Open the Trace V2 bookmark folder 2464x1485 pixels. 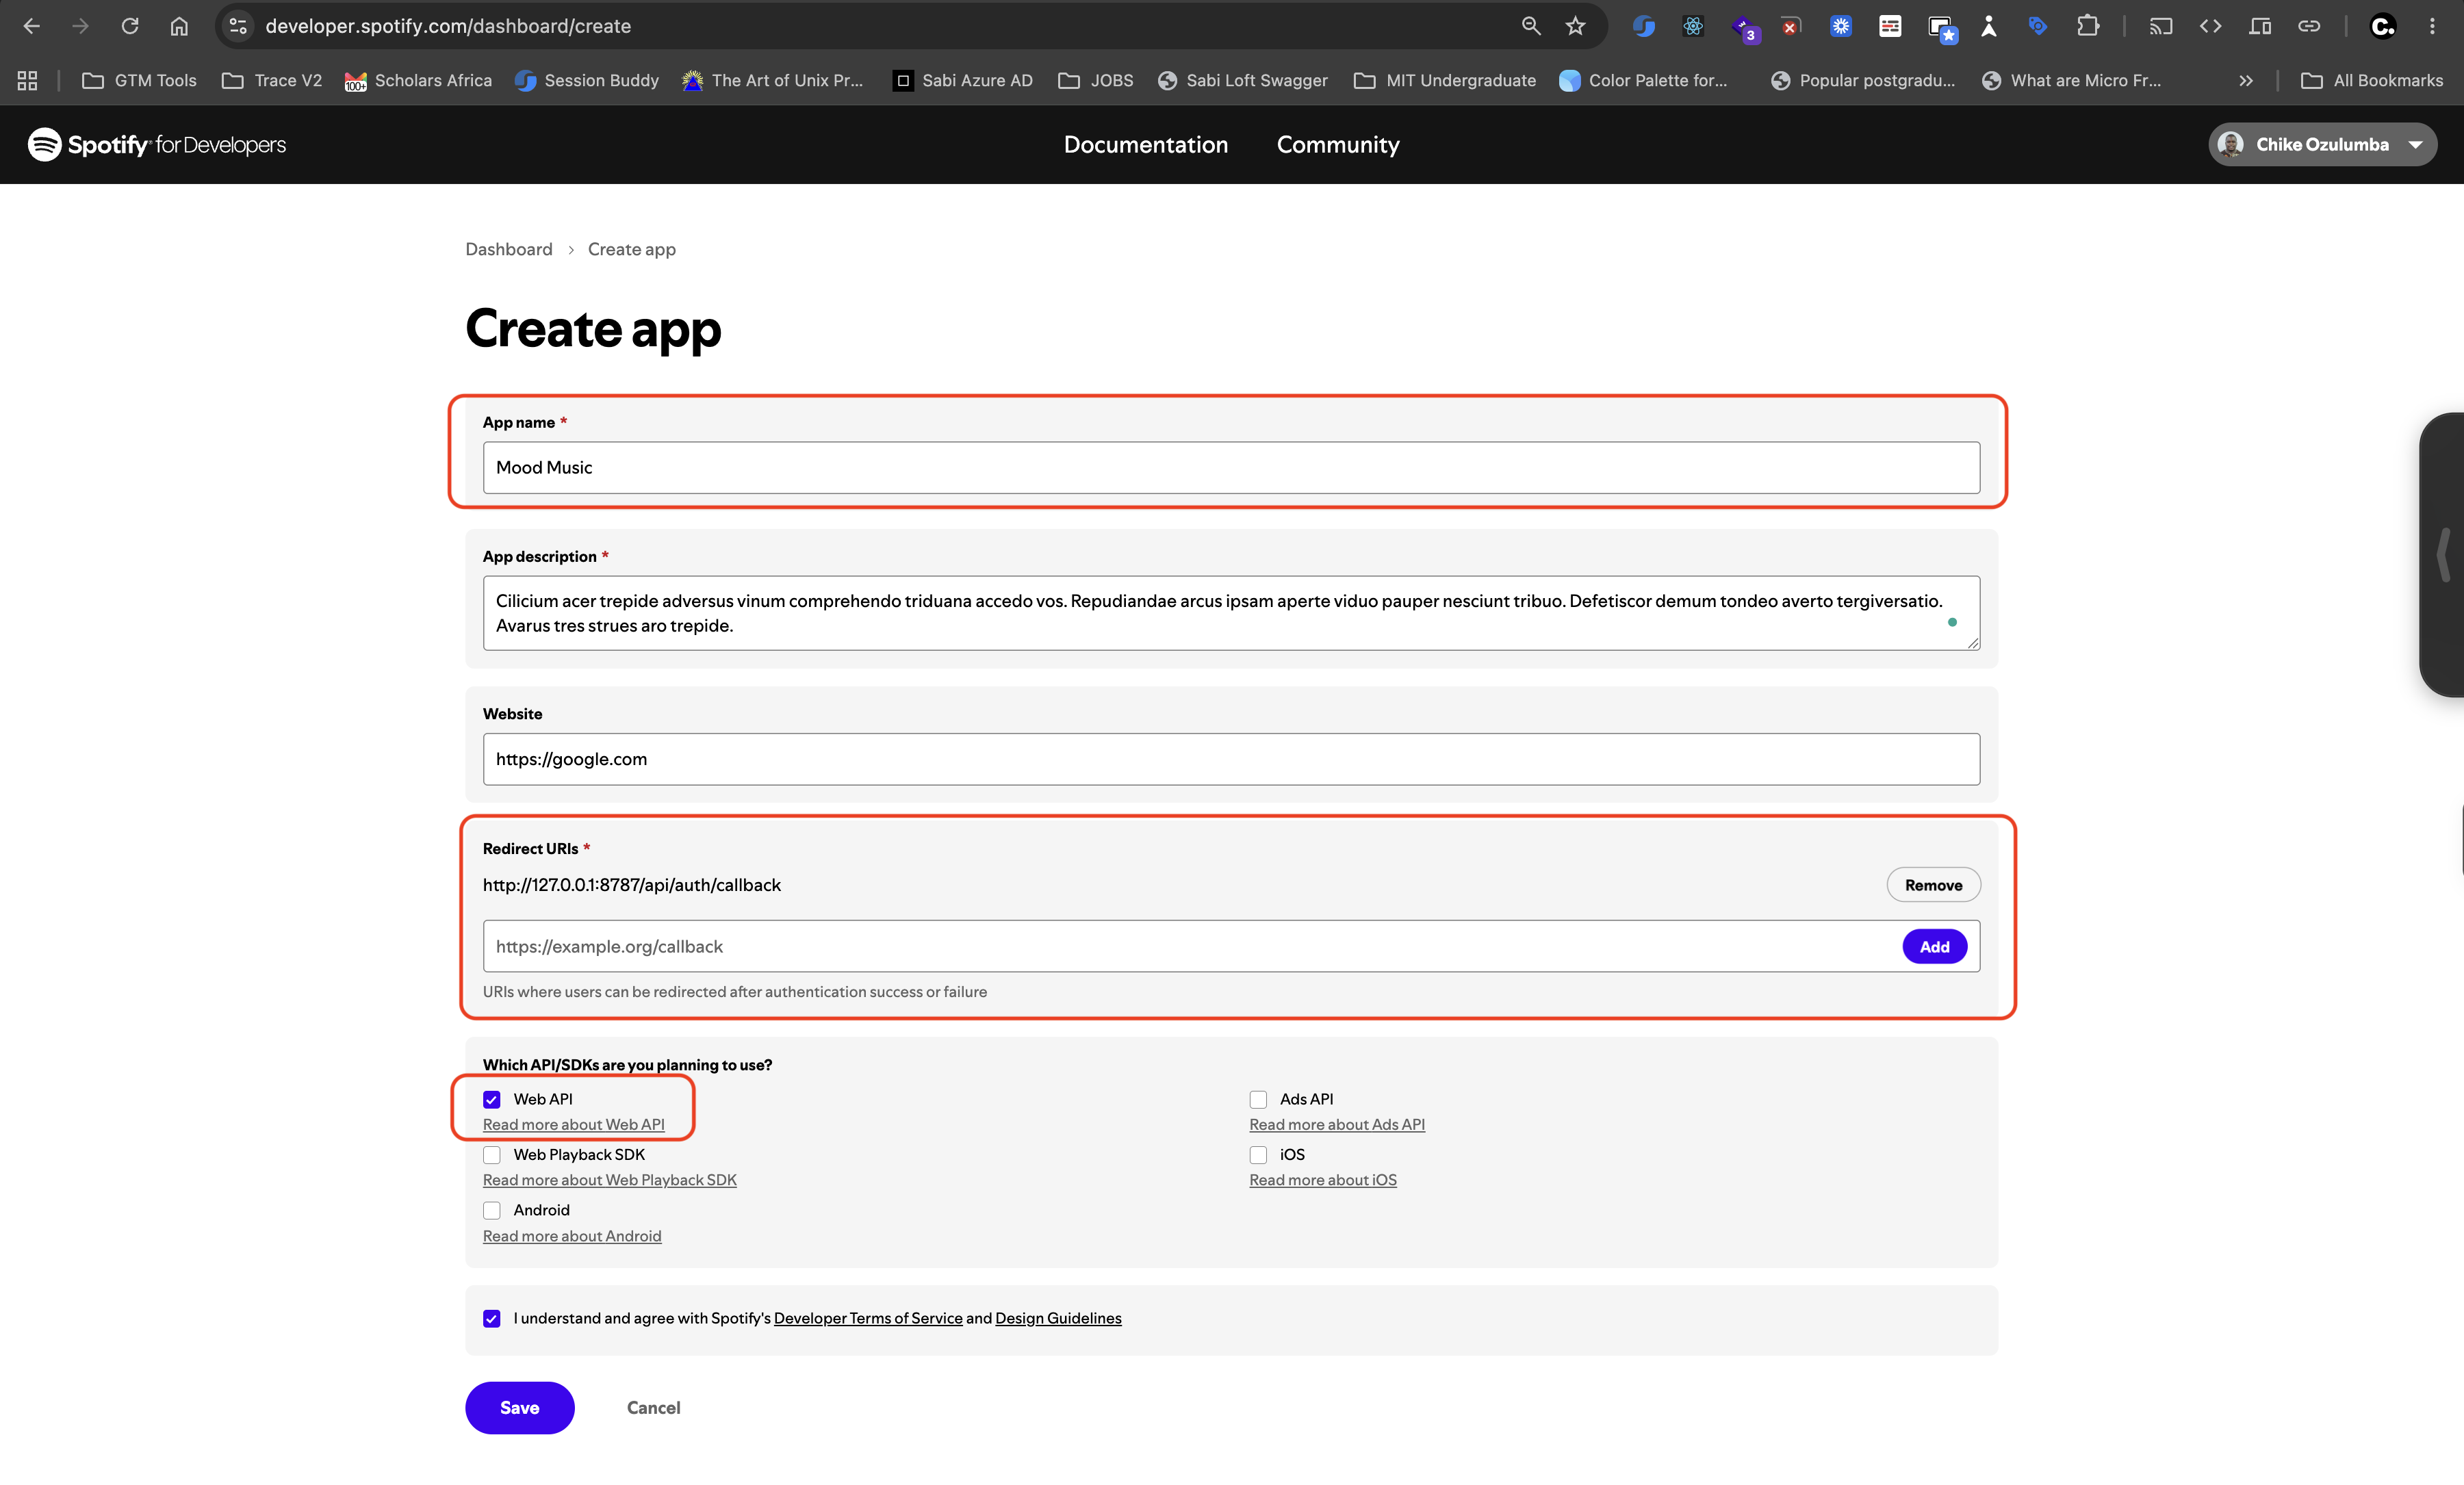coord(272,80)
